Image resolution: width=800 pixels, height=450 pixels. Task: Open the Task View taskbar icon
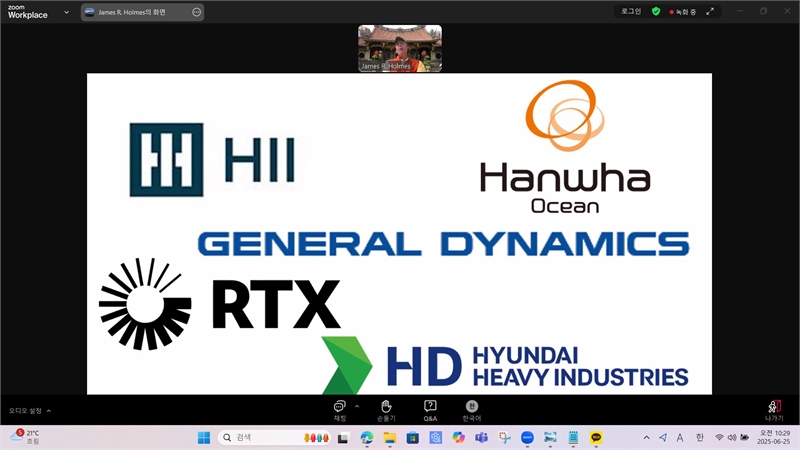(343, 438)
